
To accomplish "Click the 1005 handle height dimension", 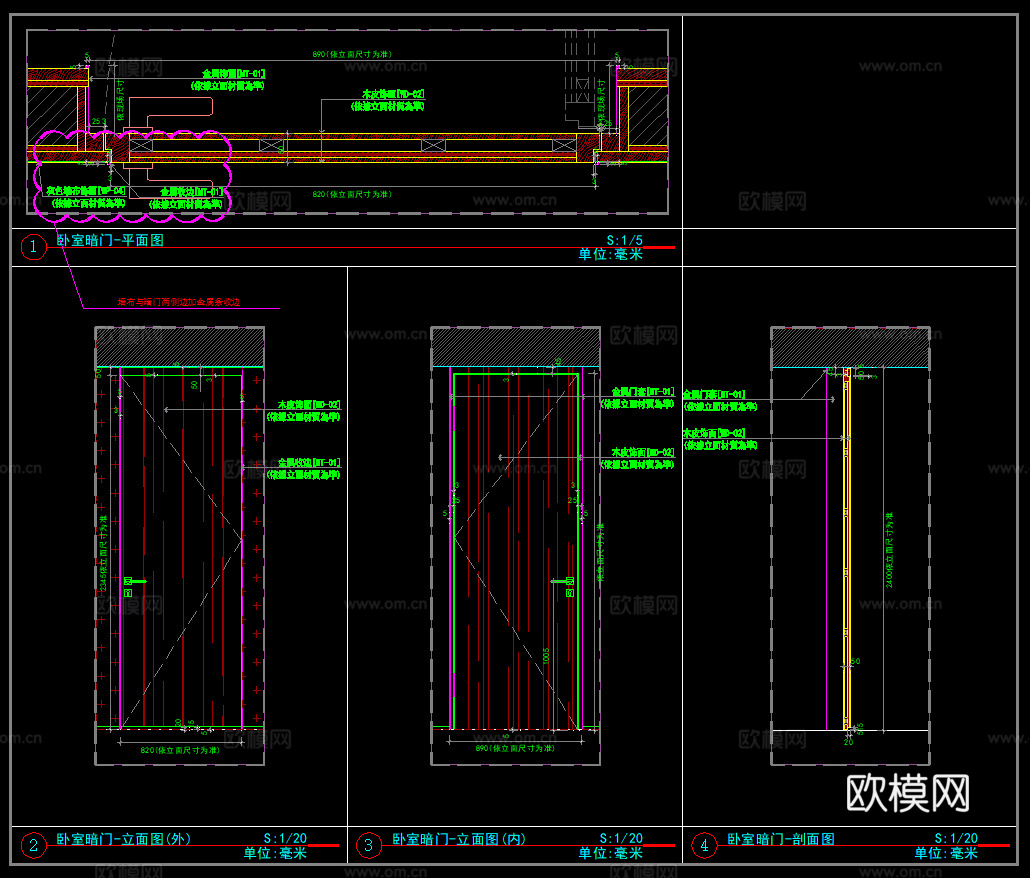I will pyautogui.click(x=547, y=655).
